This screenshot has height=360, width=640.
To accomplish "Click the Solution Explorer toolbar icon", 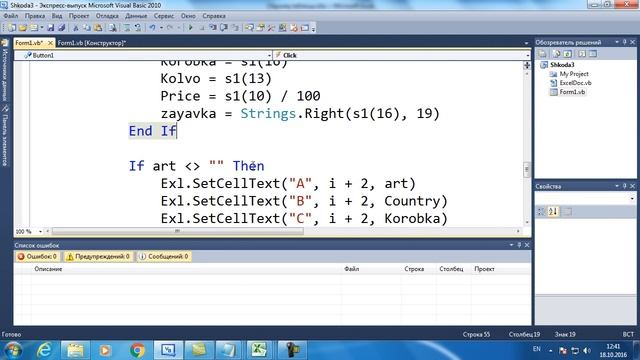I will pos(249,28).
